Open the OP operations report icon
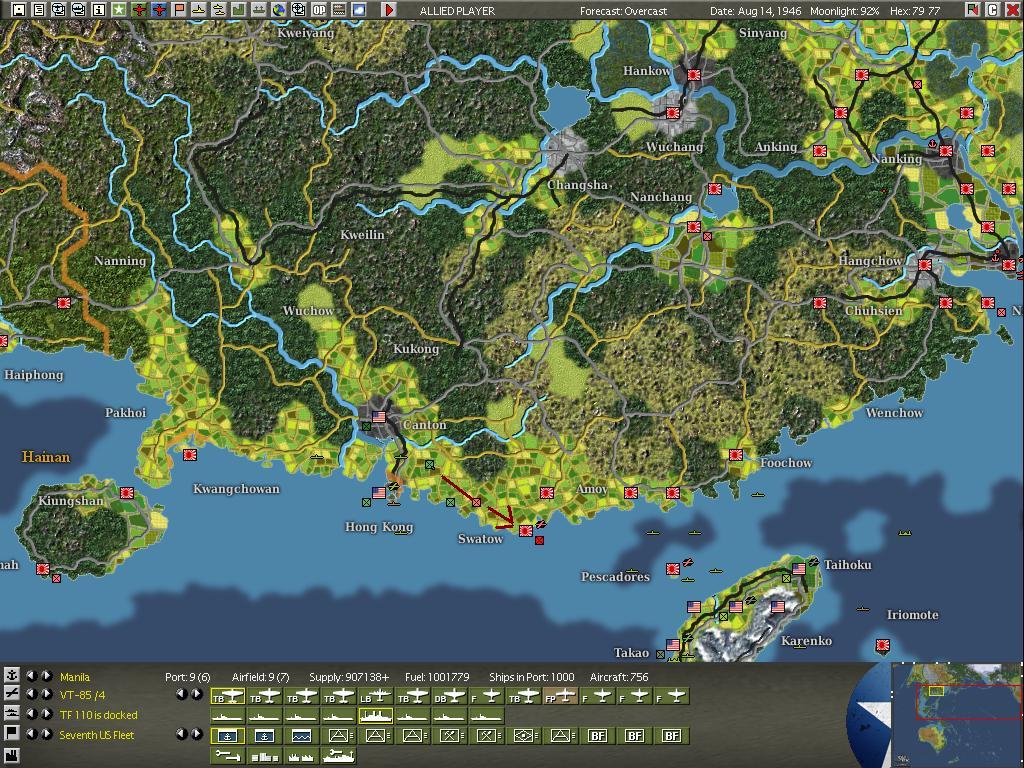The width and height of the screenshot is (1024, 768). coord(319,10)
